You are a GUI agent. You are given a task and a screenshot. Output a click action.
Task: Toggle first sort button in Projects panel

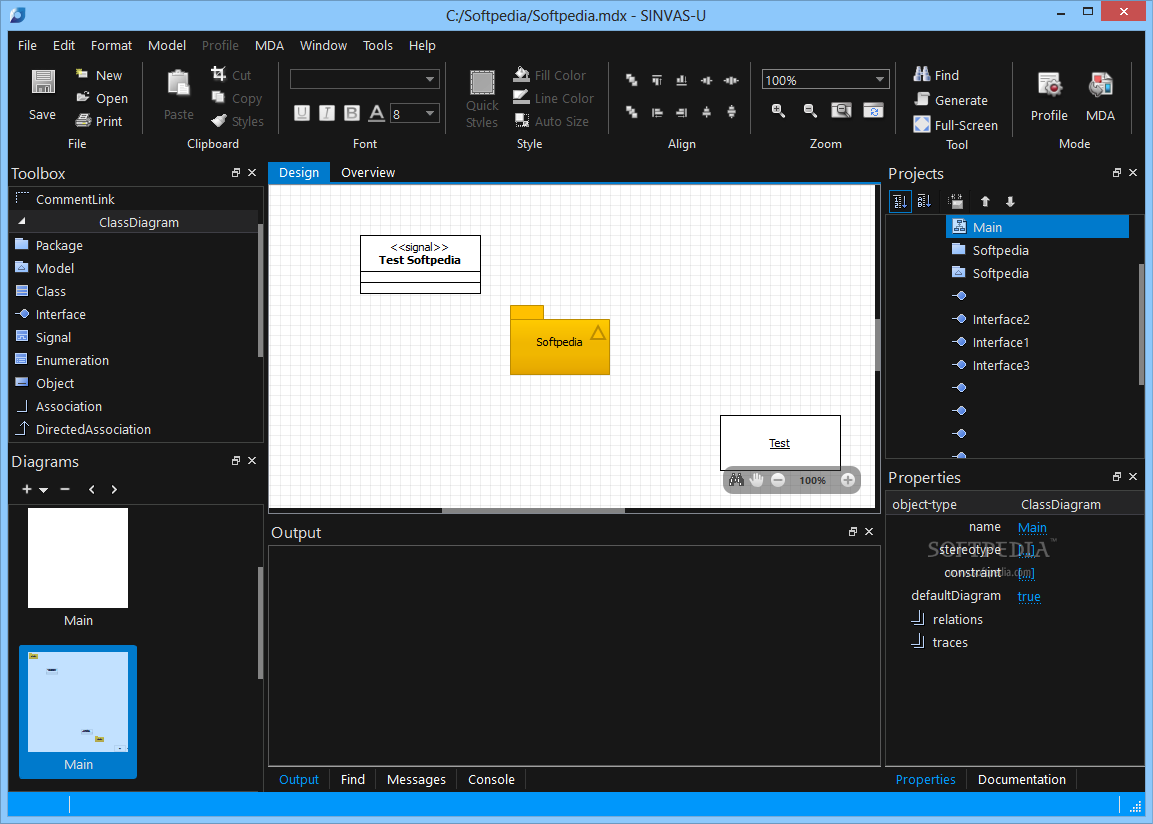pyautogui.click(x=900, y=201)
